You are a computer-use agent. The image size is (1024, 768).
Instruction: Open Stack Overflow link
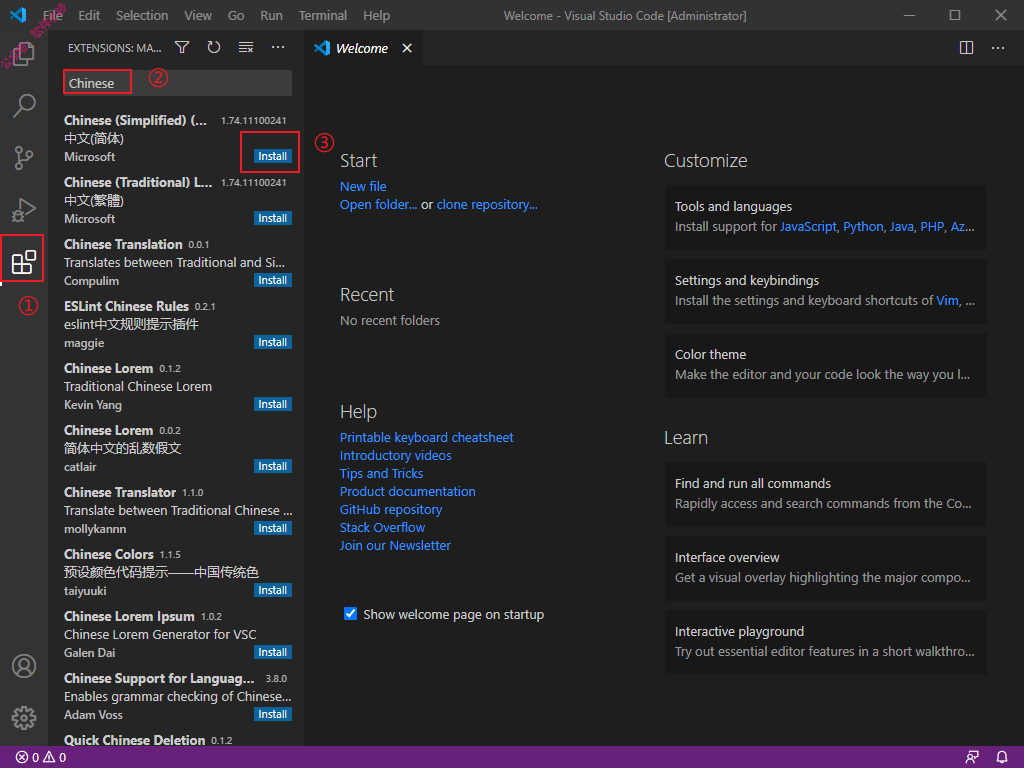(382, 528)
